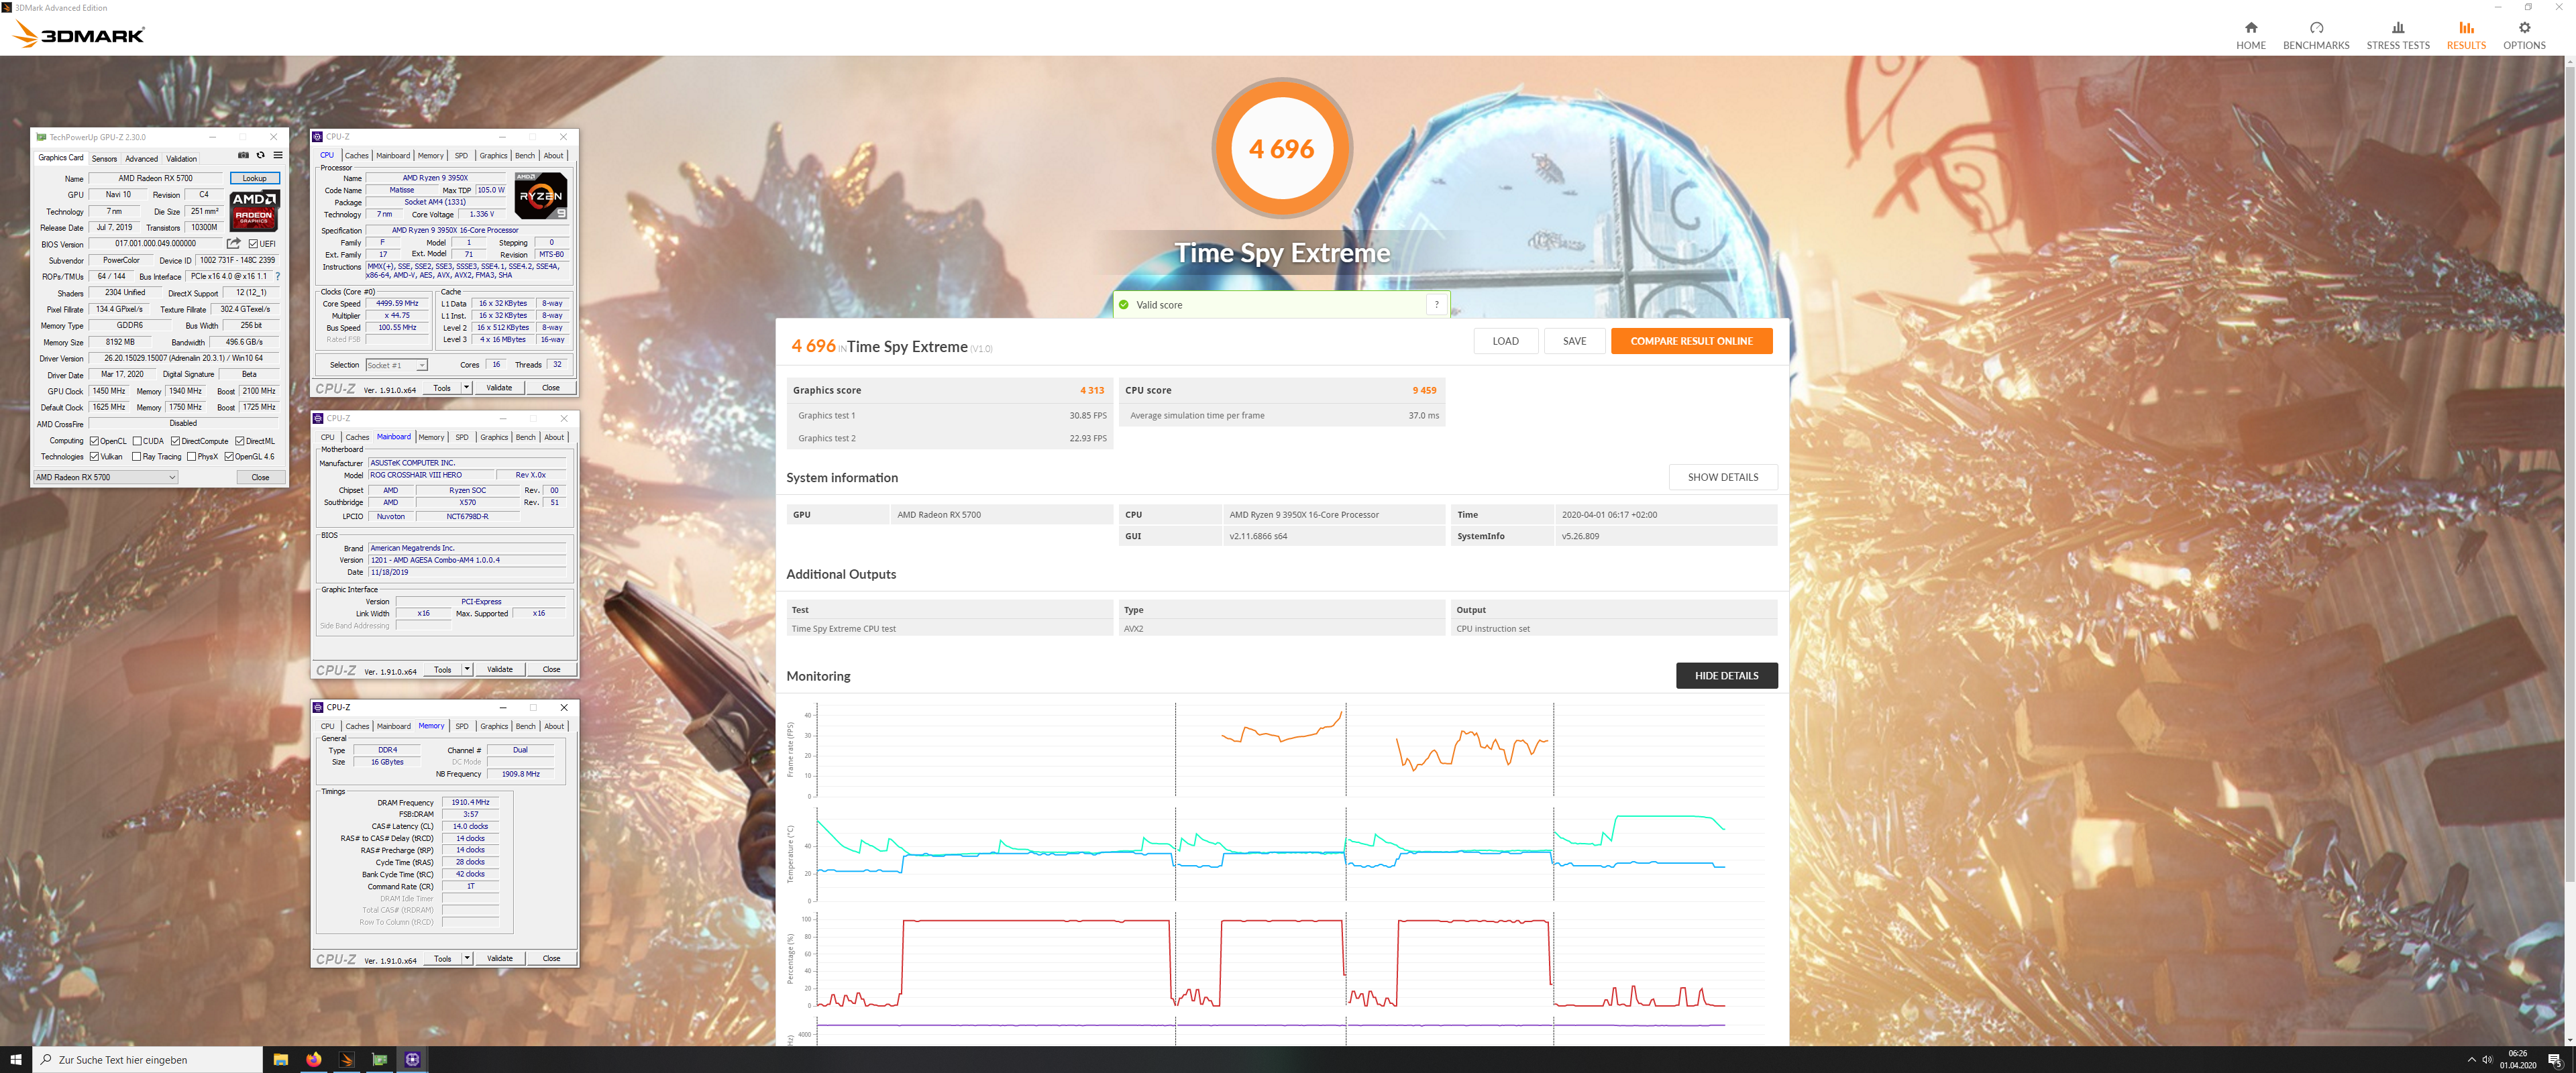Click Validate in the top CPU-Z window
This screenshot has width=2576, height=1073.
coord(499,388)
